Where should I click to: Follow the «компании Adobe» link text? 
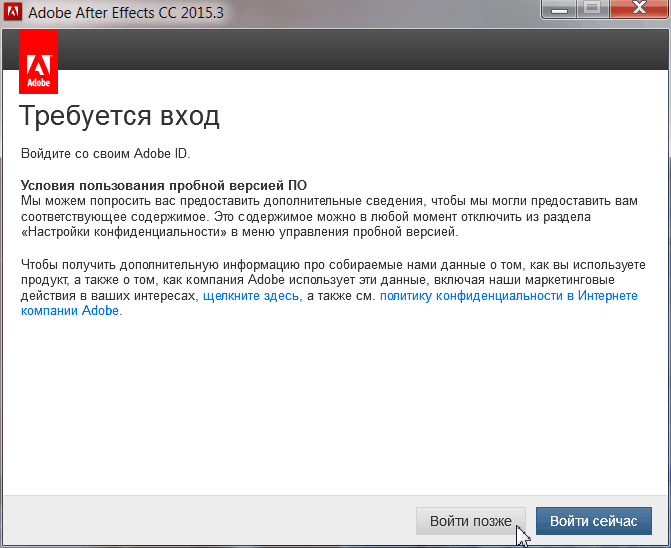(69, 311)
